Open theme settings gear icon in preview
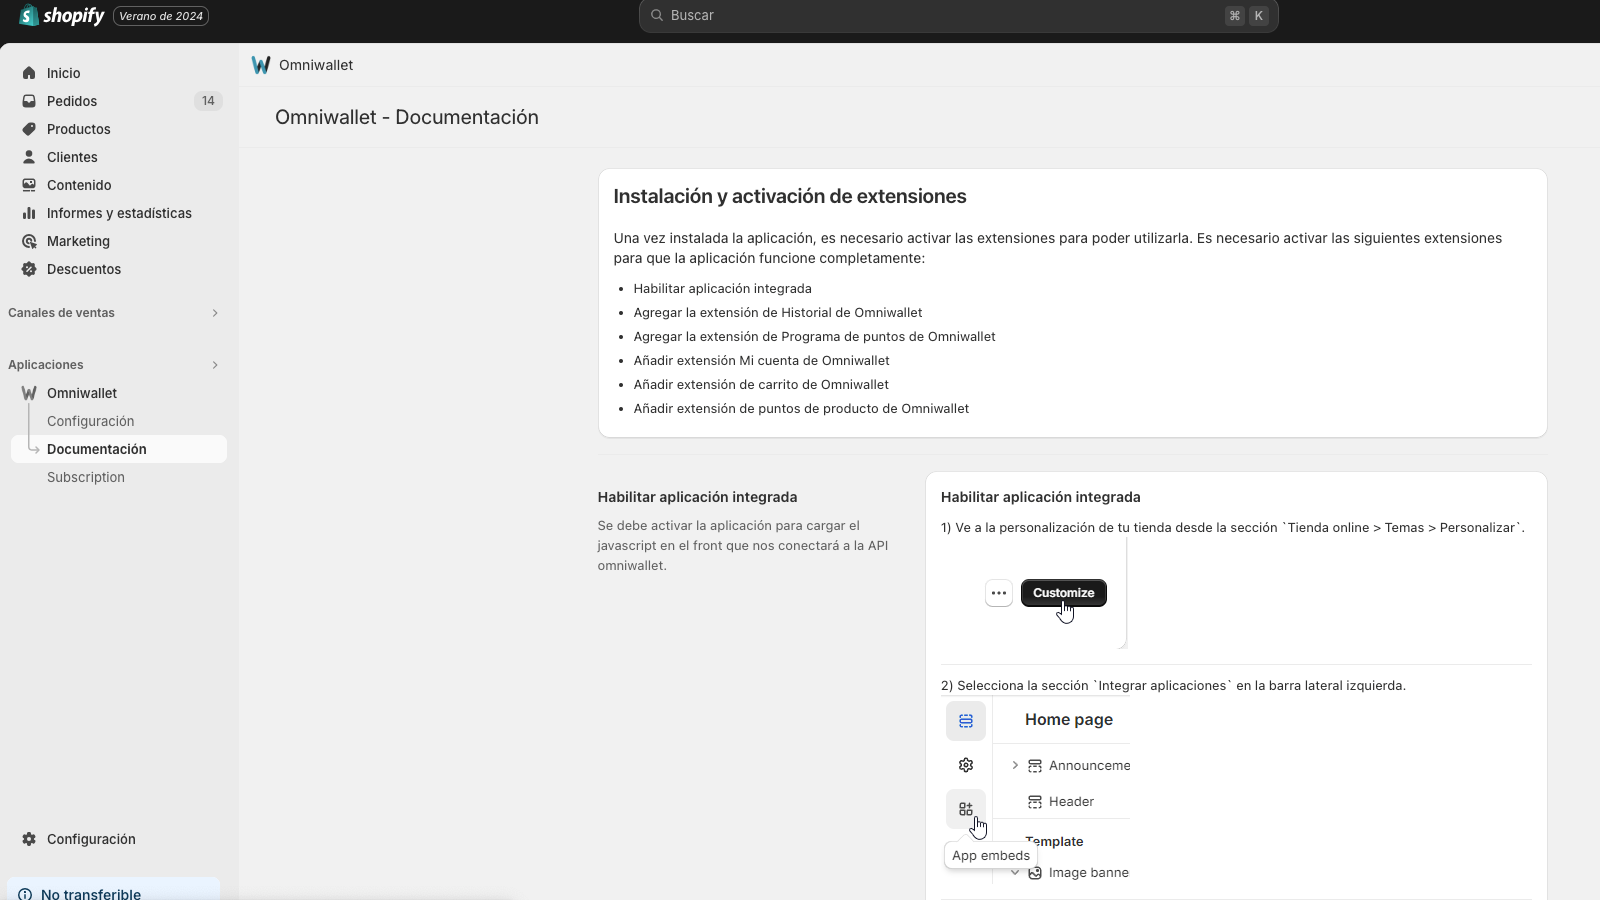The image size is (1600, 900). [965, 764]
